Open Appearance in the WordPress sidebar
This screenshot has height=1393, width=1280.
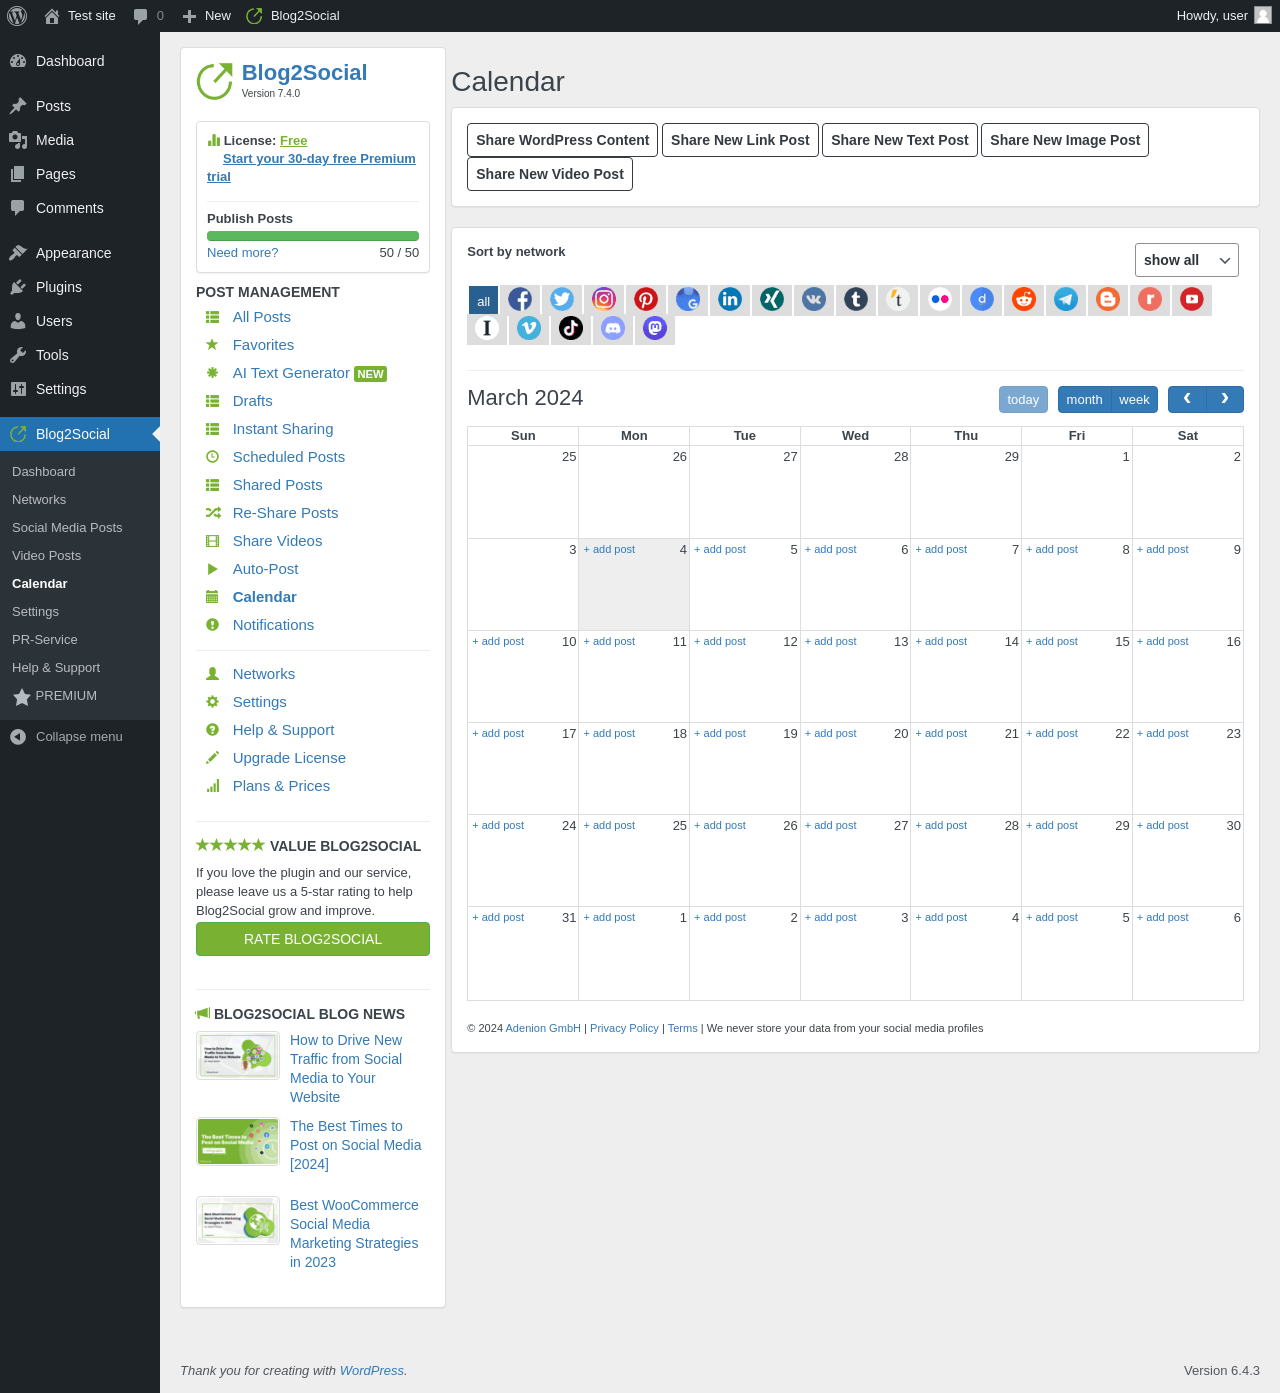click(x=80, y=253)
